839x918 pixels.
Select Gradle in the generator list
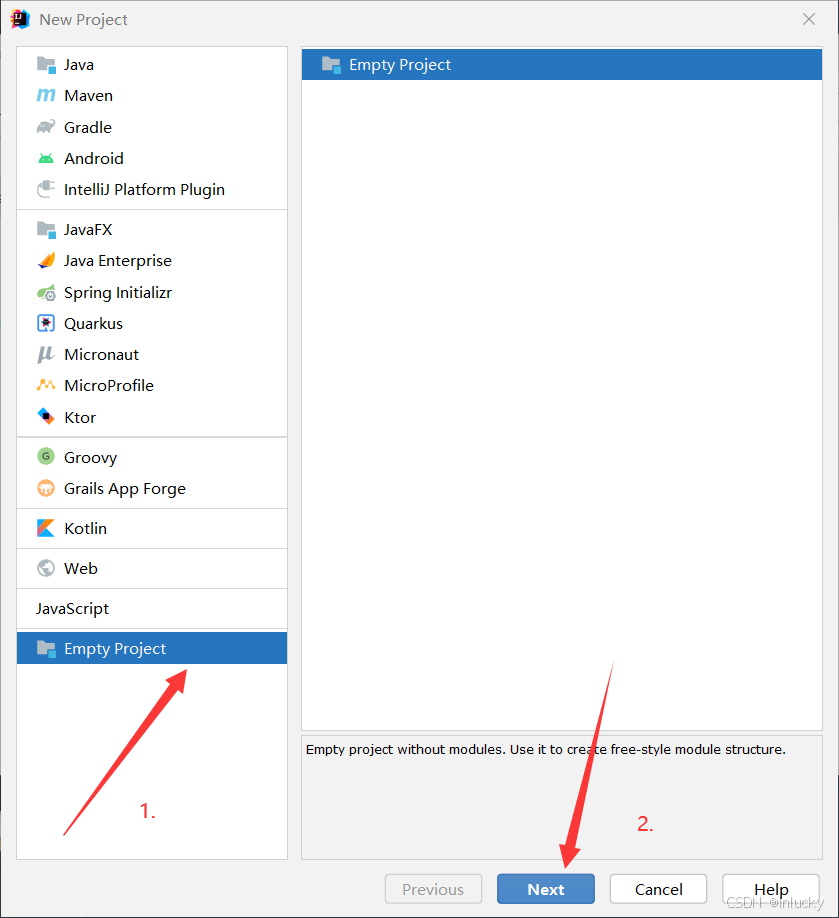88,127
